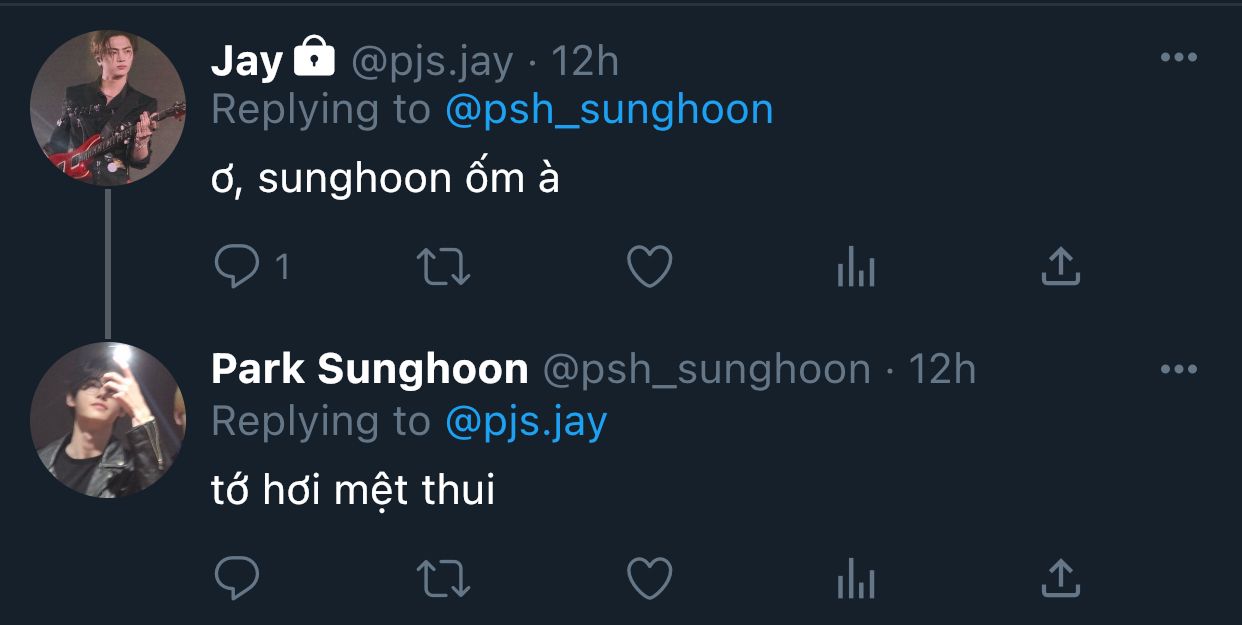
Task: Open Park Sunghoon's profile picture
Action: (108, 420)
